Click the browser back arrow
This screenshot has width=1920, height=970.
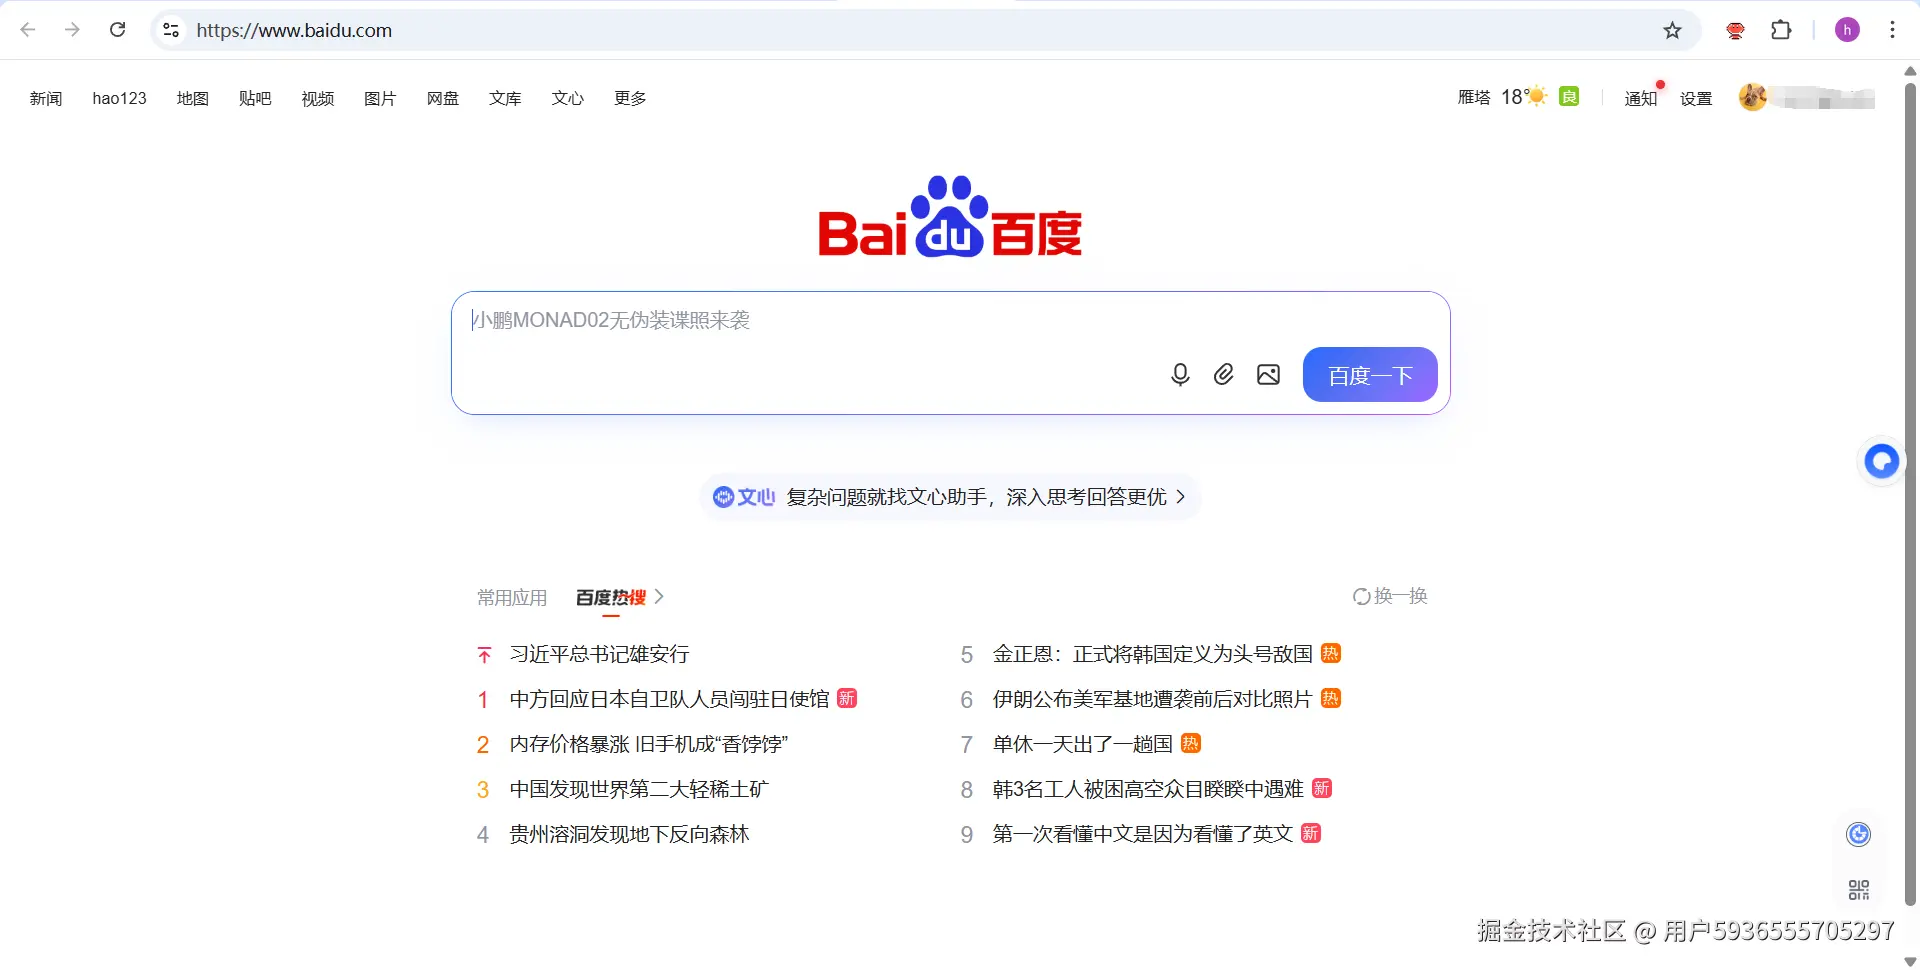[x=28, y=30]
